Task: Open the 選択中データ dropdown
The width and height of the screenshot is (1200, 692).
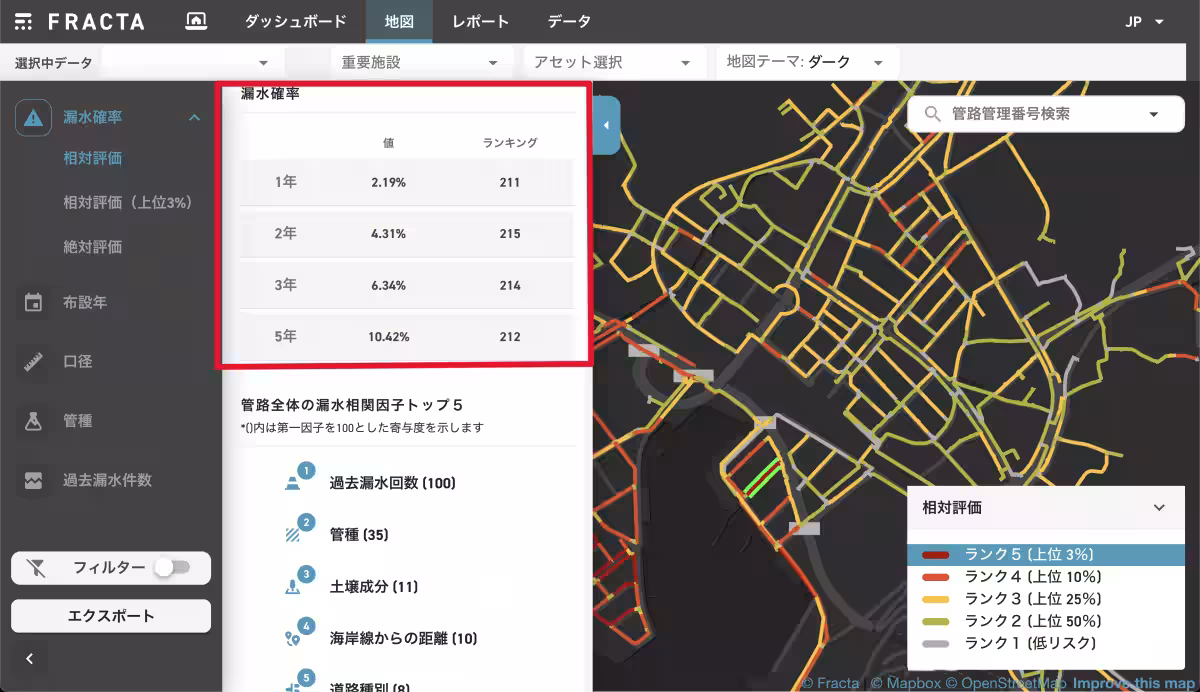Action: click(x=193, y=62)
